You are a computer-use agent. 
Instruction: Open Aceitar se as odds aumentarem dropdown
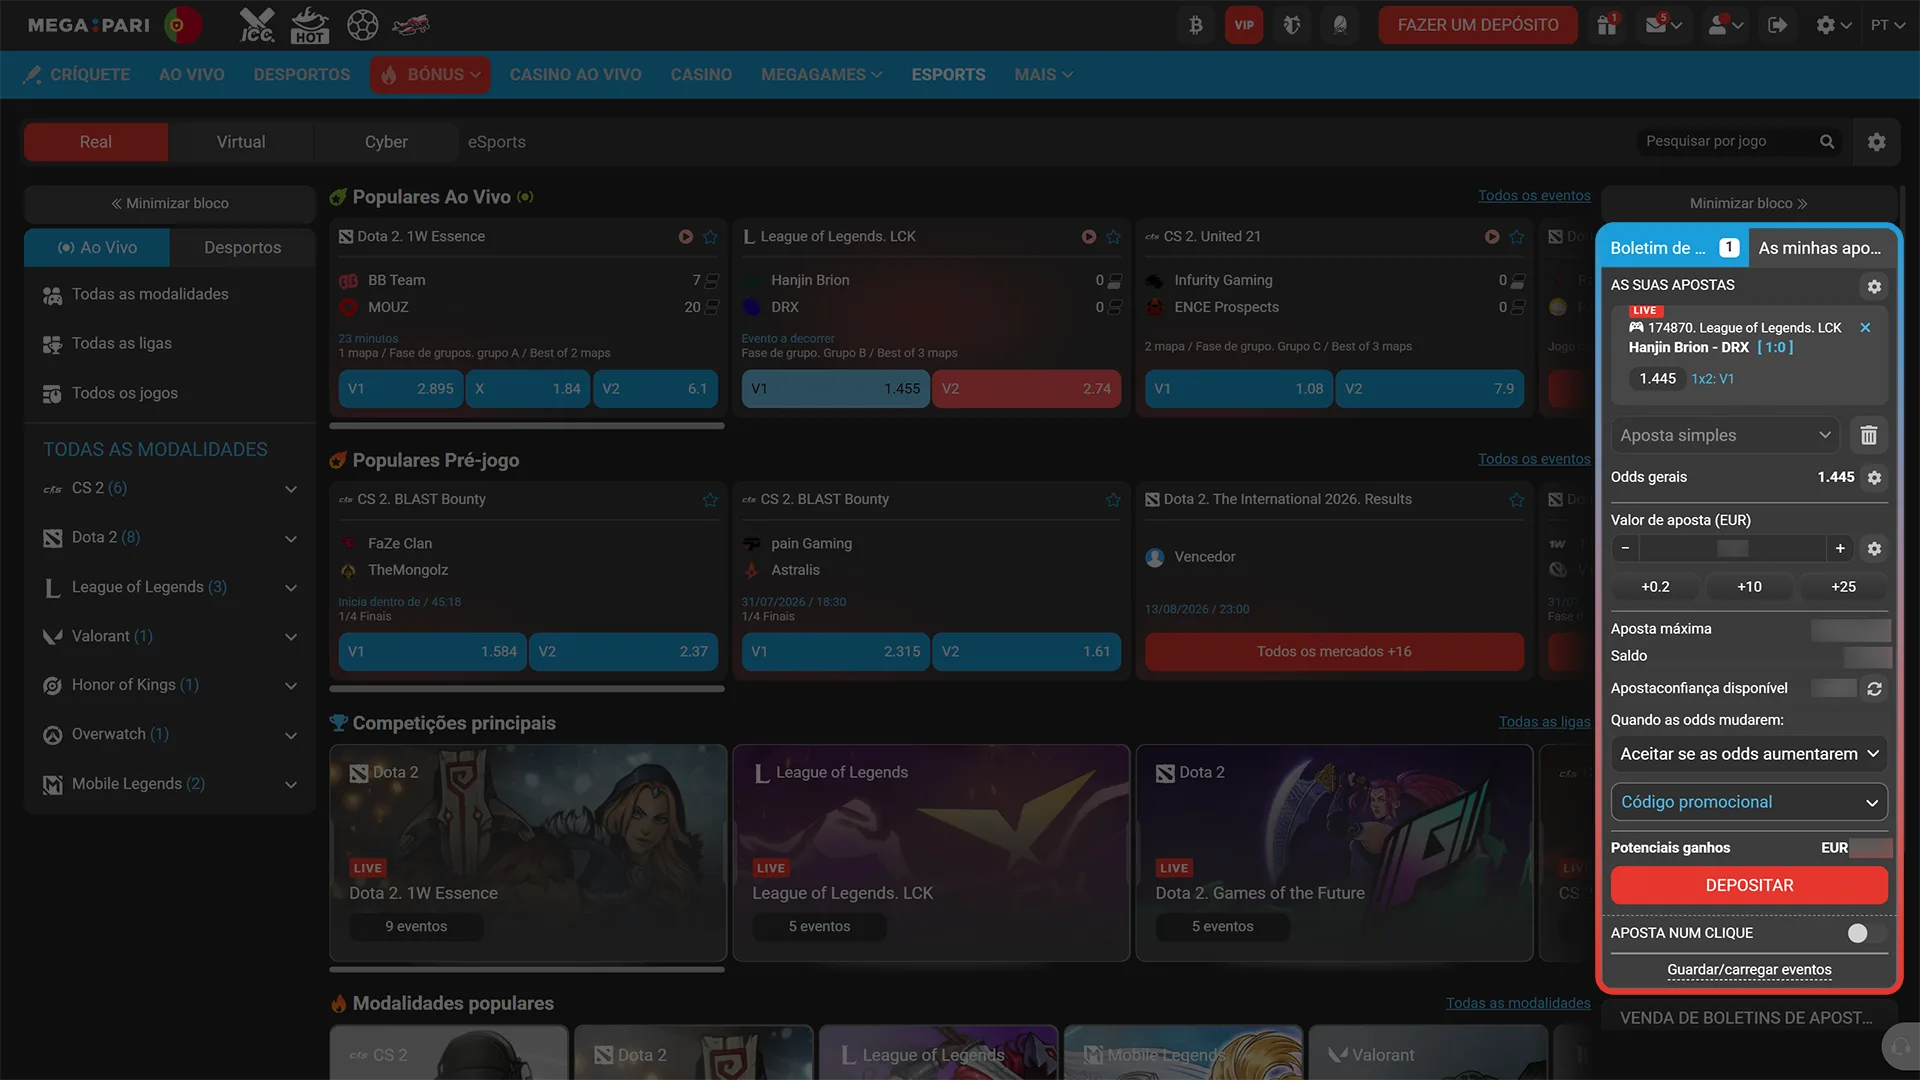coord(1749,754)
